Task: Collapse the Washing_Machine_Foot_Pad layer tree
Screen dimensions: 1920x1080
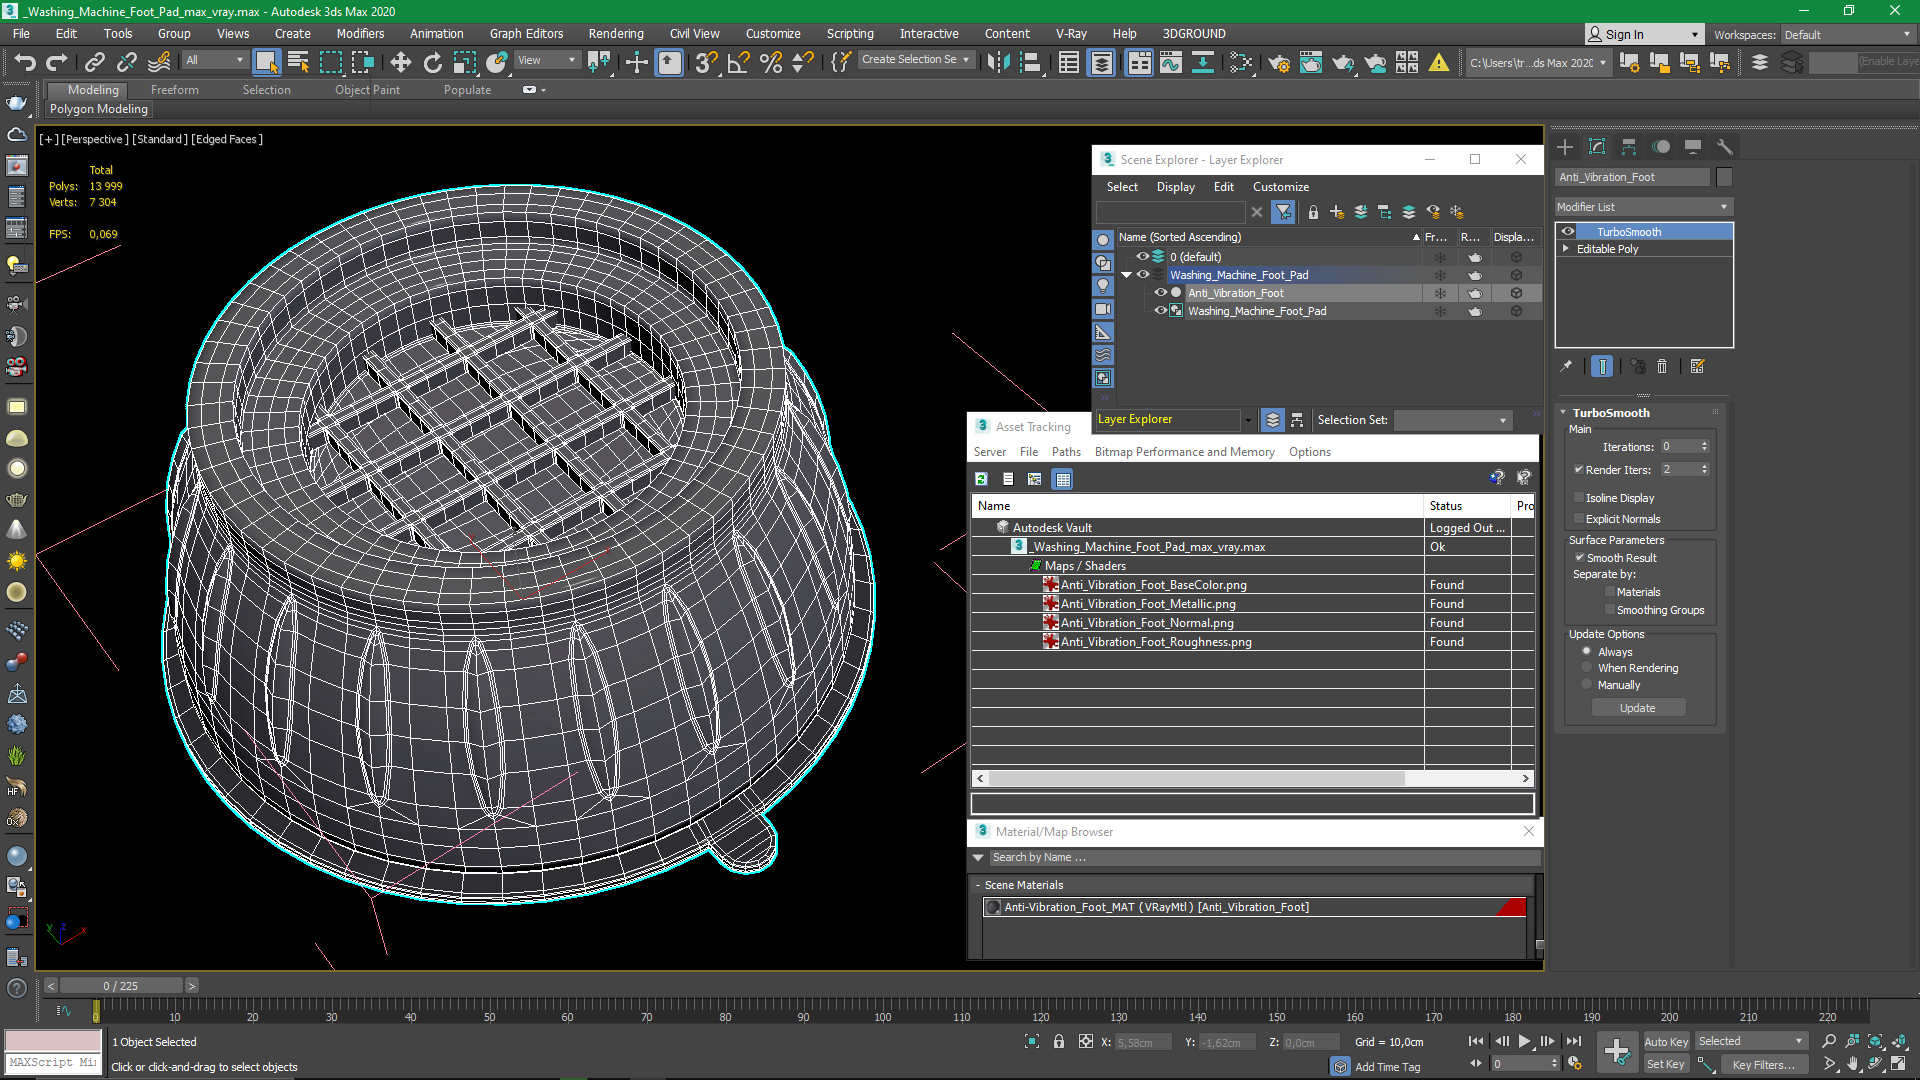Action: tap(1127, 275)
